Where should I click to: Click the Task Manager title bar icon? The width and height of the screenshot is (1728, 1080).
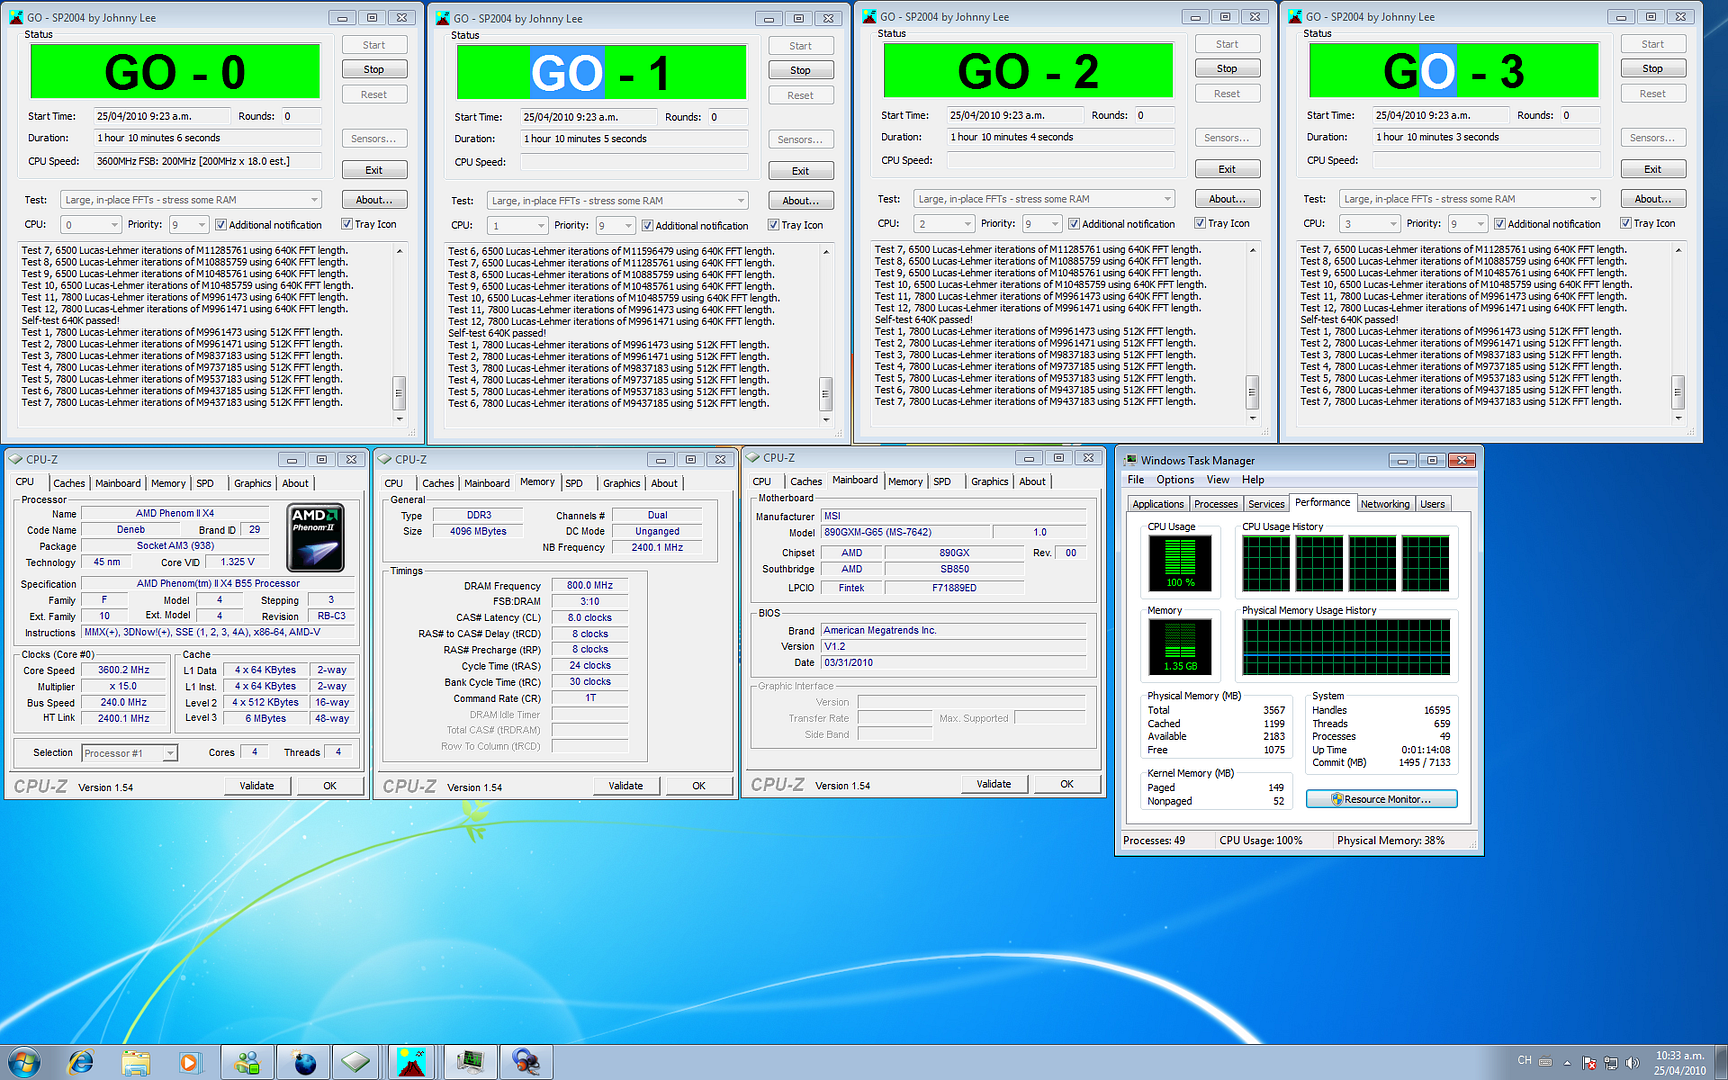click(x=1130, y=460)
